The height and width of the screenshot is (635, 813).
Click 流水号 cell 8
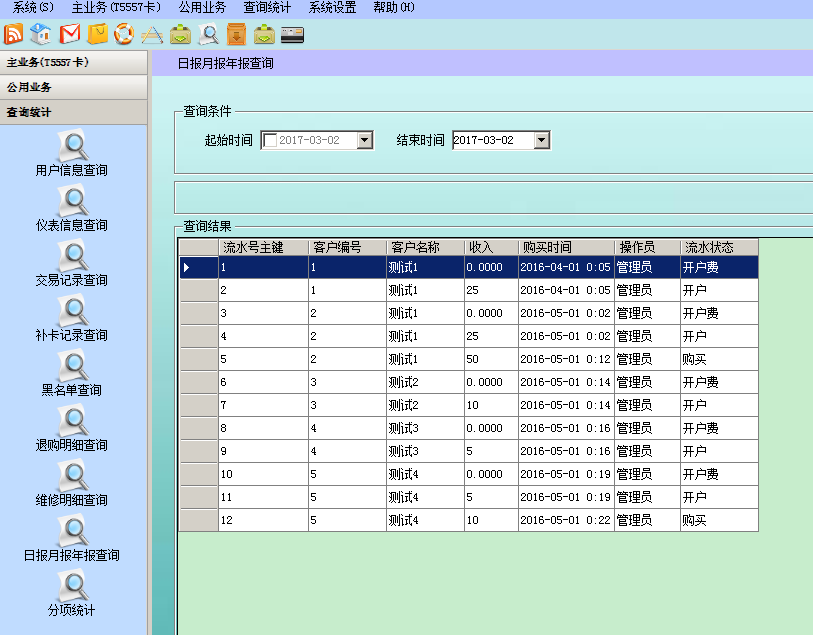pos(263,428)
